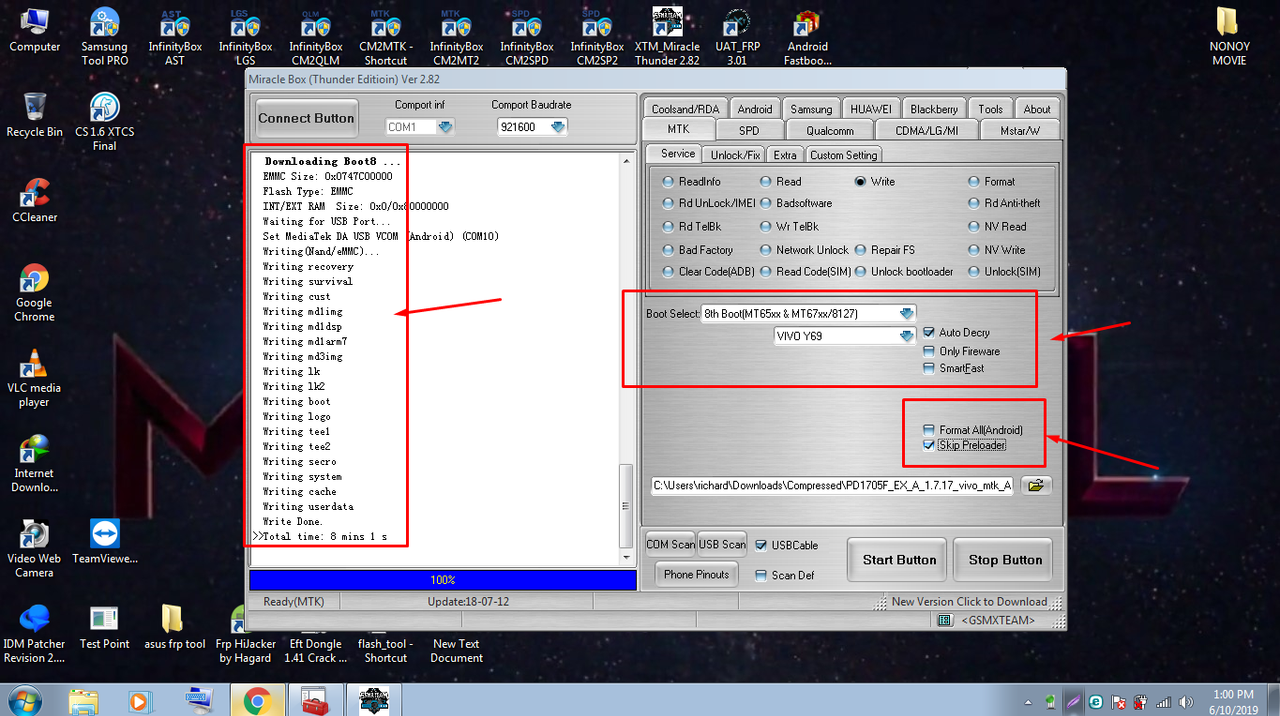This screenshot has width=1280, height=716.
Task: Open the Computer desktop icon
Action: (x=34, y=30)
